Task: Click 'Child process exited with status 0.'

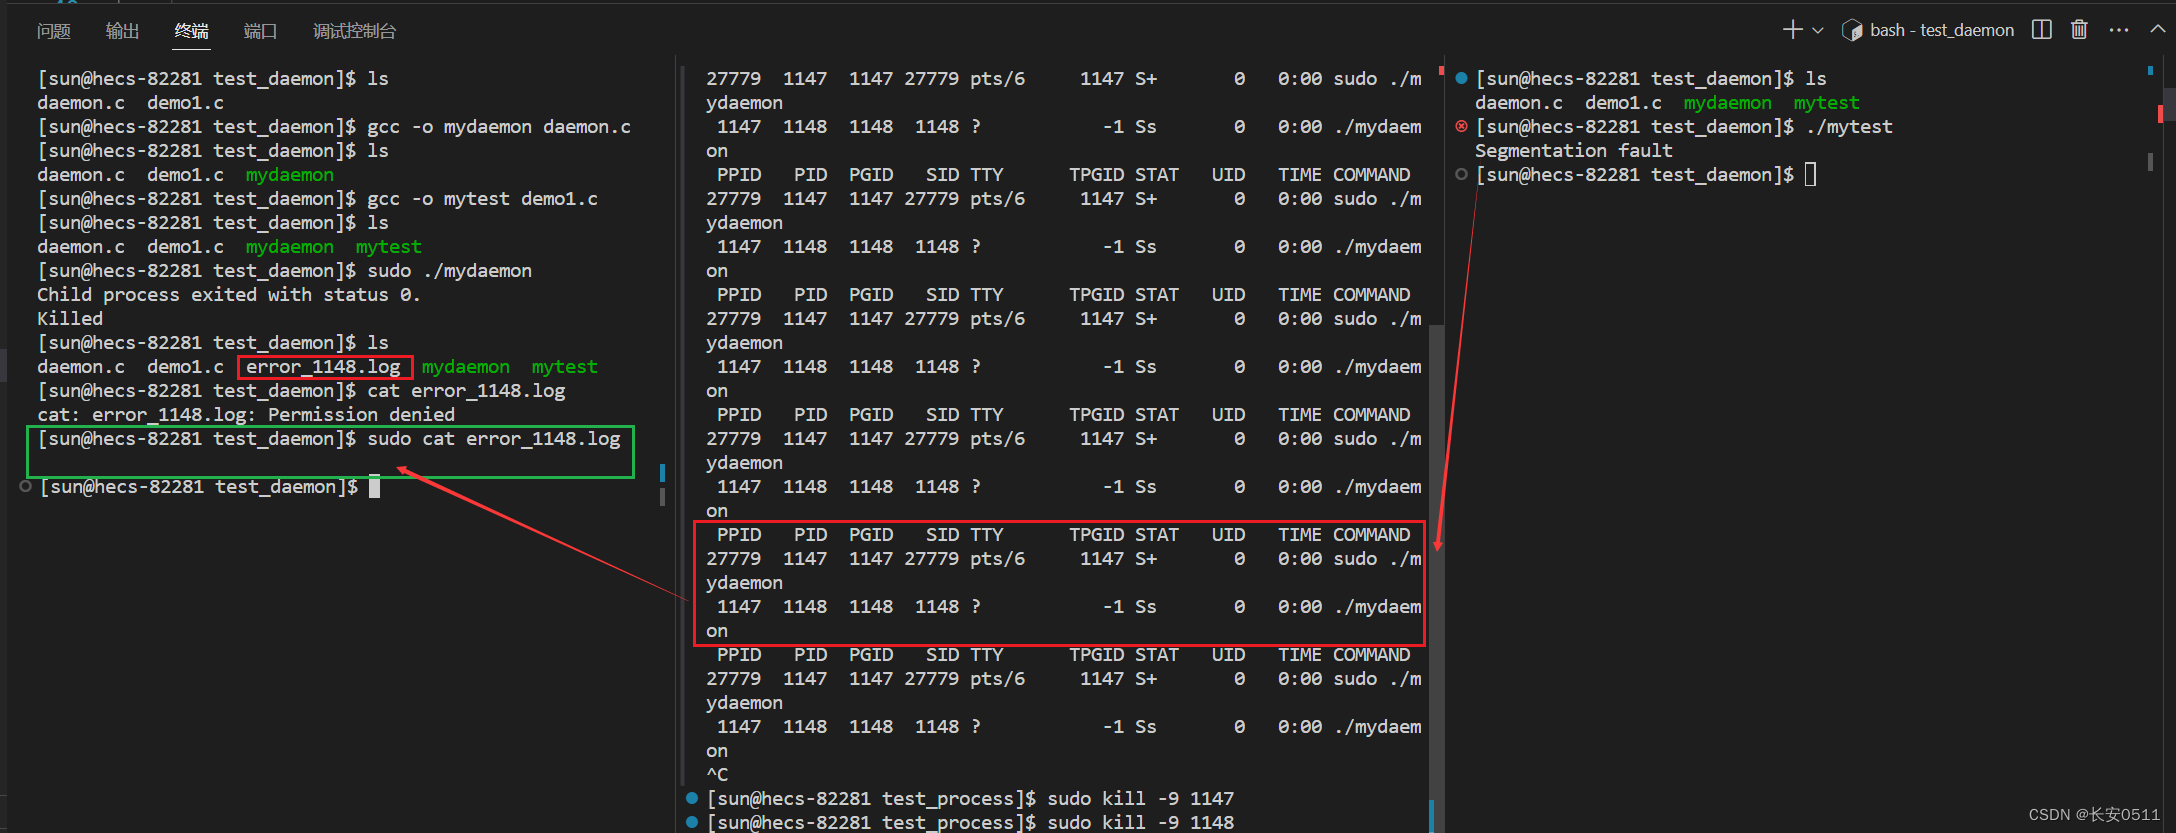Action: (x=228, y=295)
